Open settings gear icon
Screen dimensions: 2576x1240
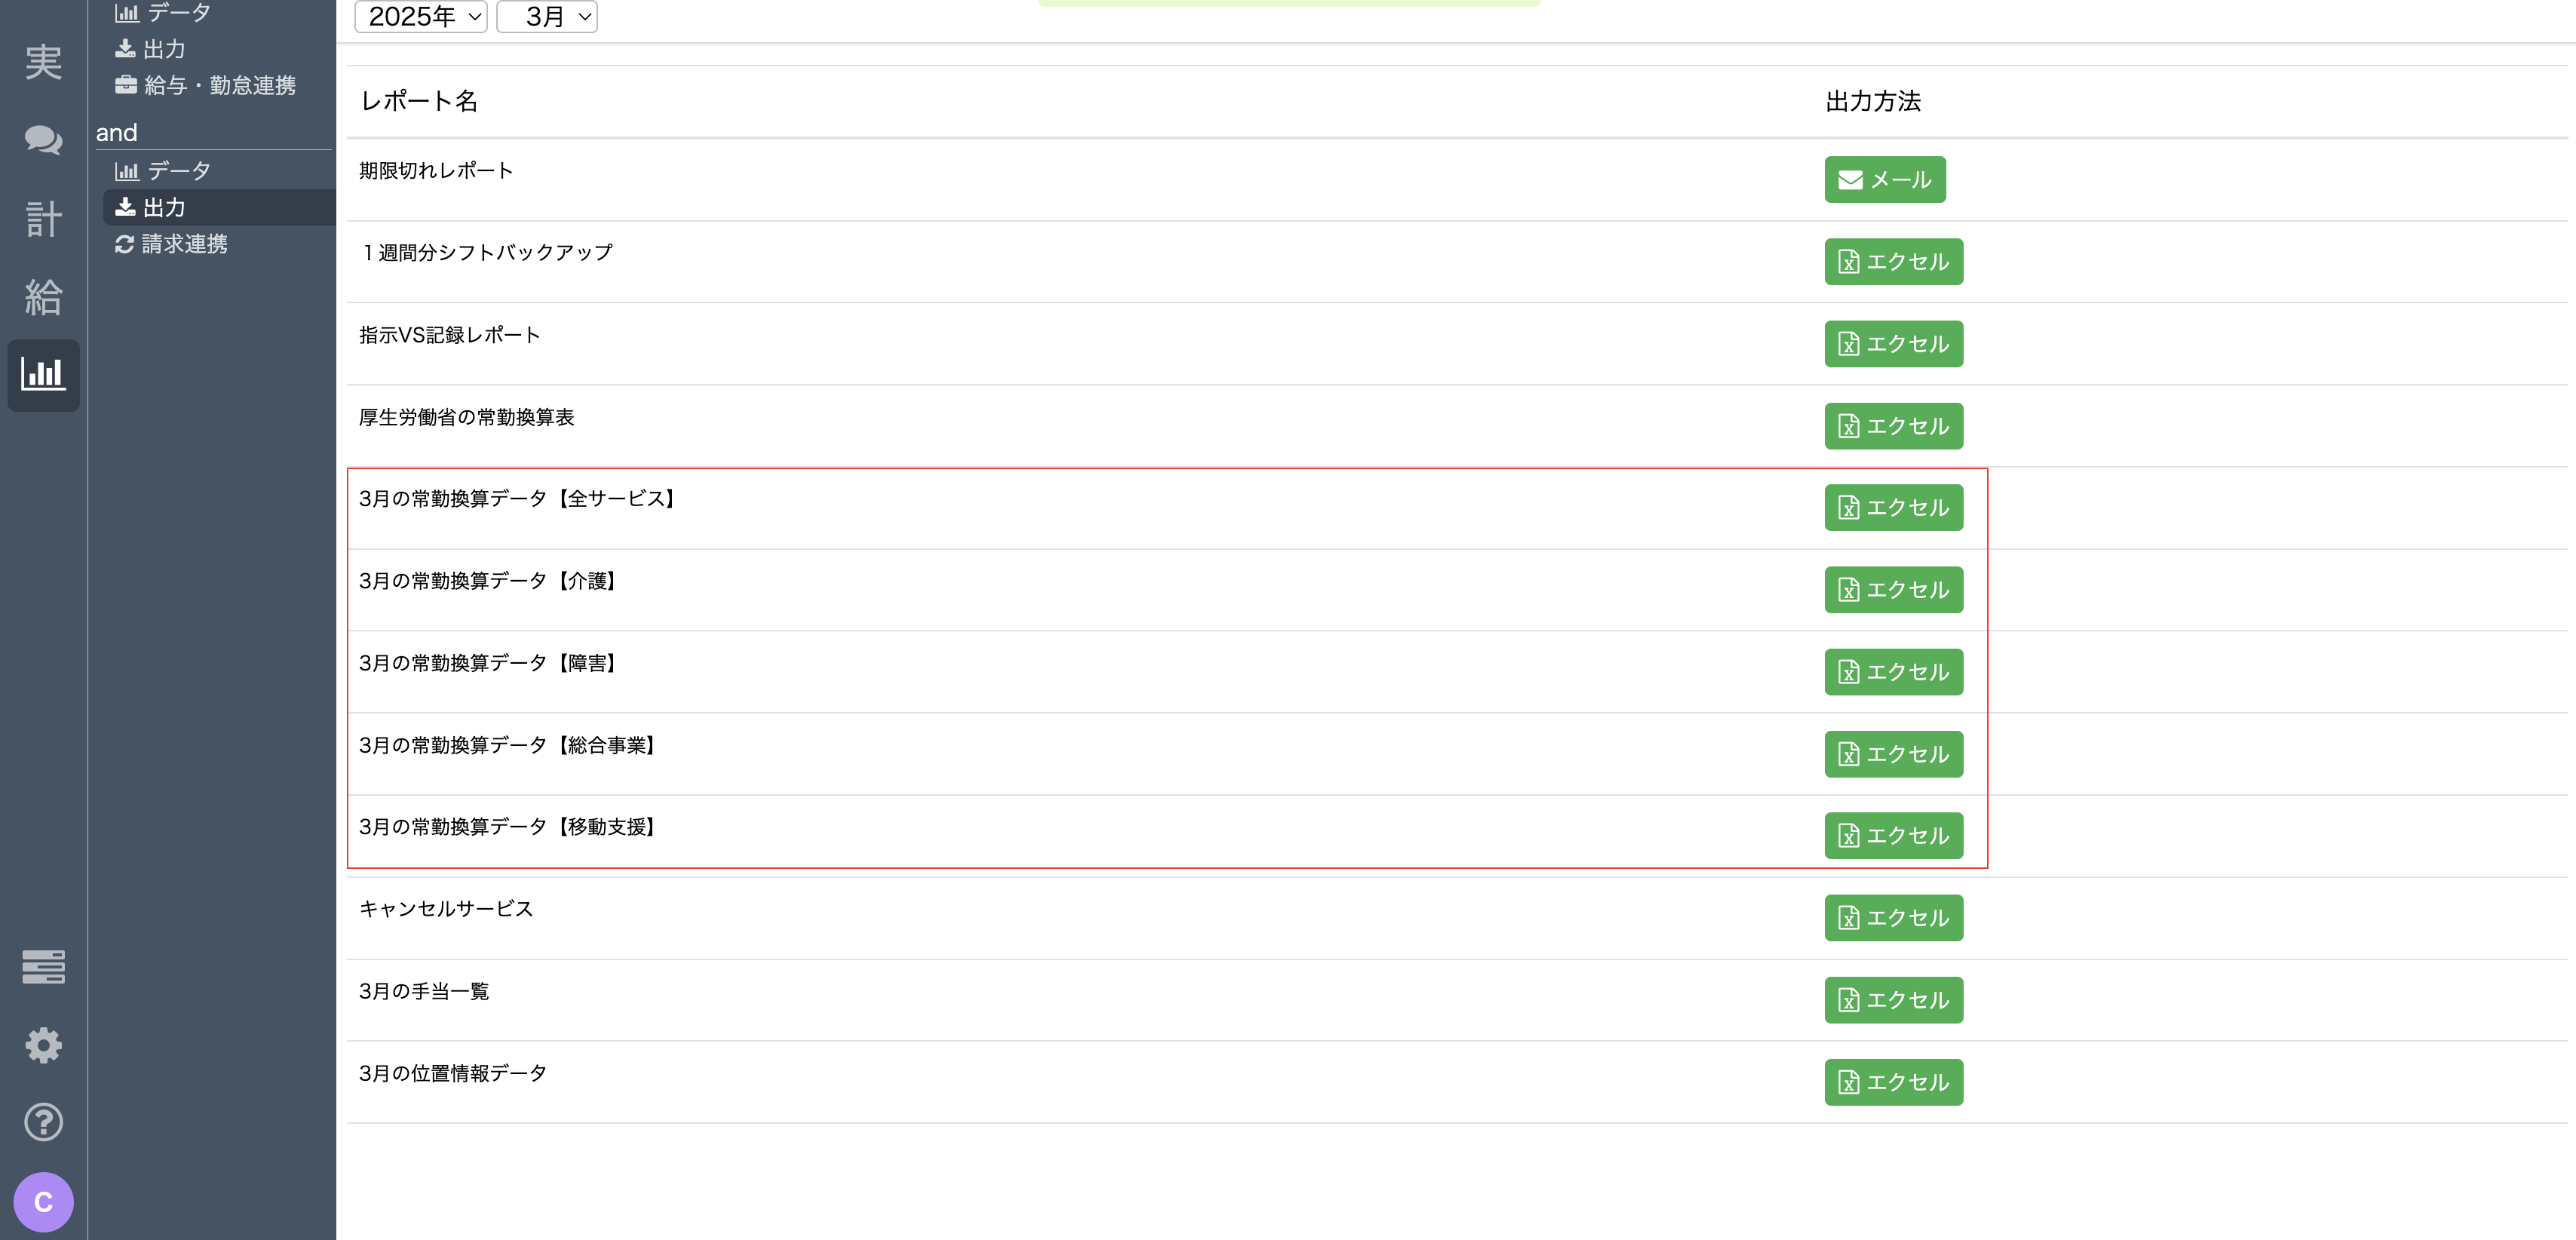[x=43, y=1045]
